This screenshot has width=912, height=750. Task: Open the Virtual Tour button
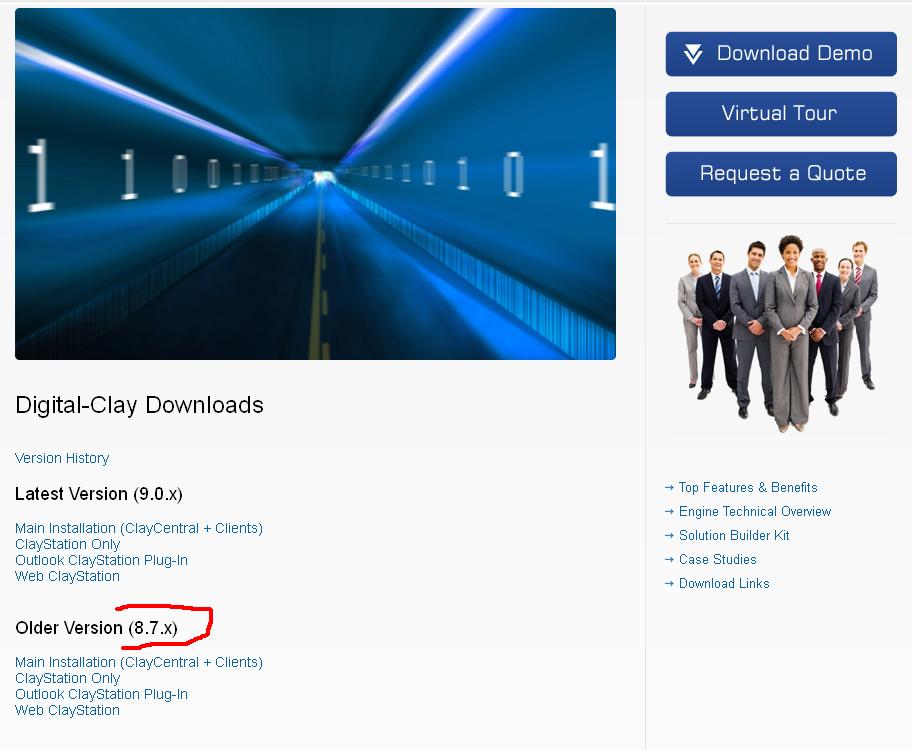pos(781,114)
